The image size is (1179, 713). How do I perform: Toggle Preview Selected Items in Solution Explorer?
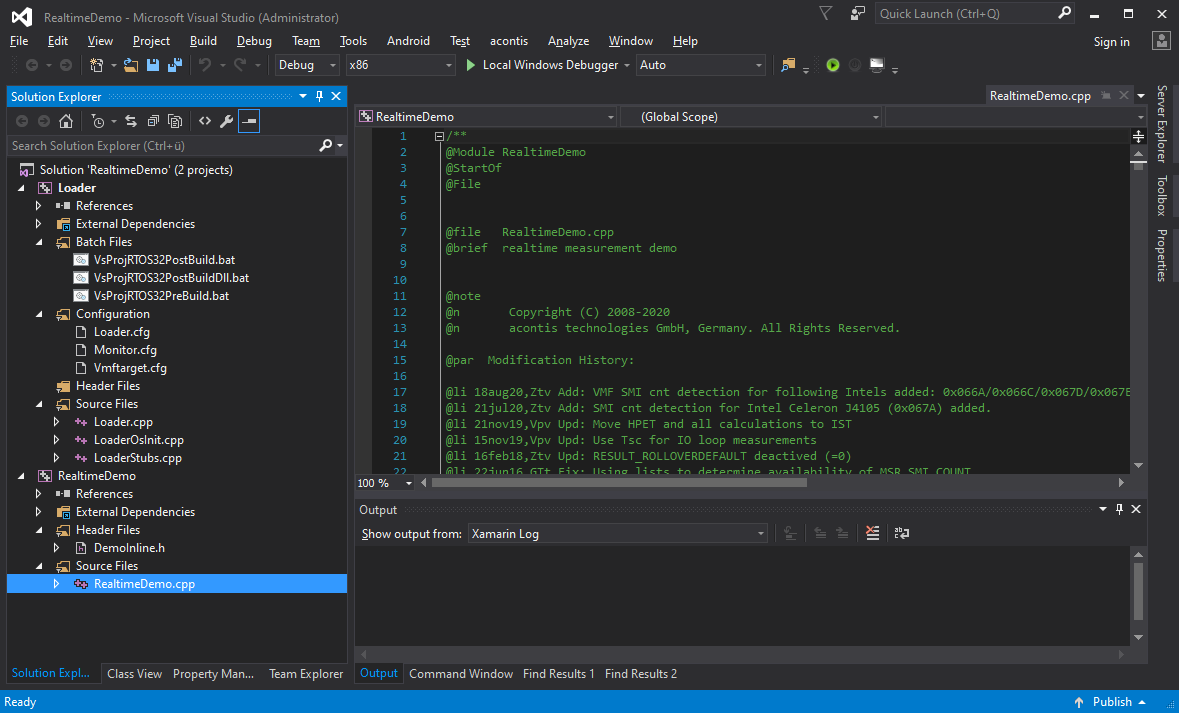[x=250, y=119]
